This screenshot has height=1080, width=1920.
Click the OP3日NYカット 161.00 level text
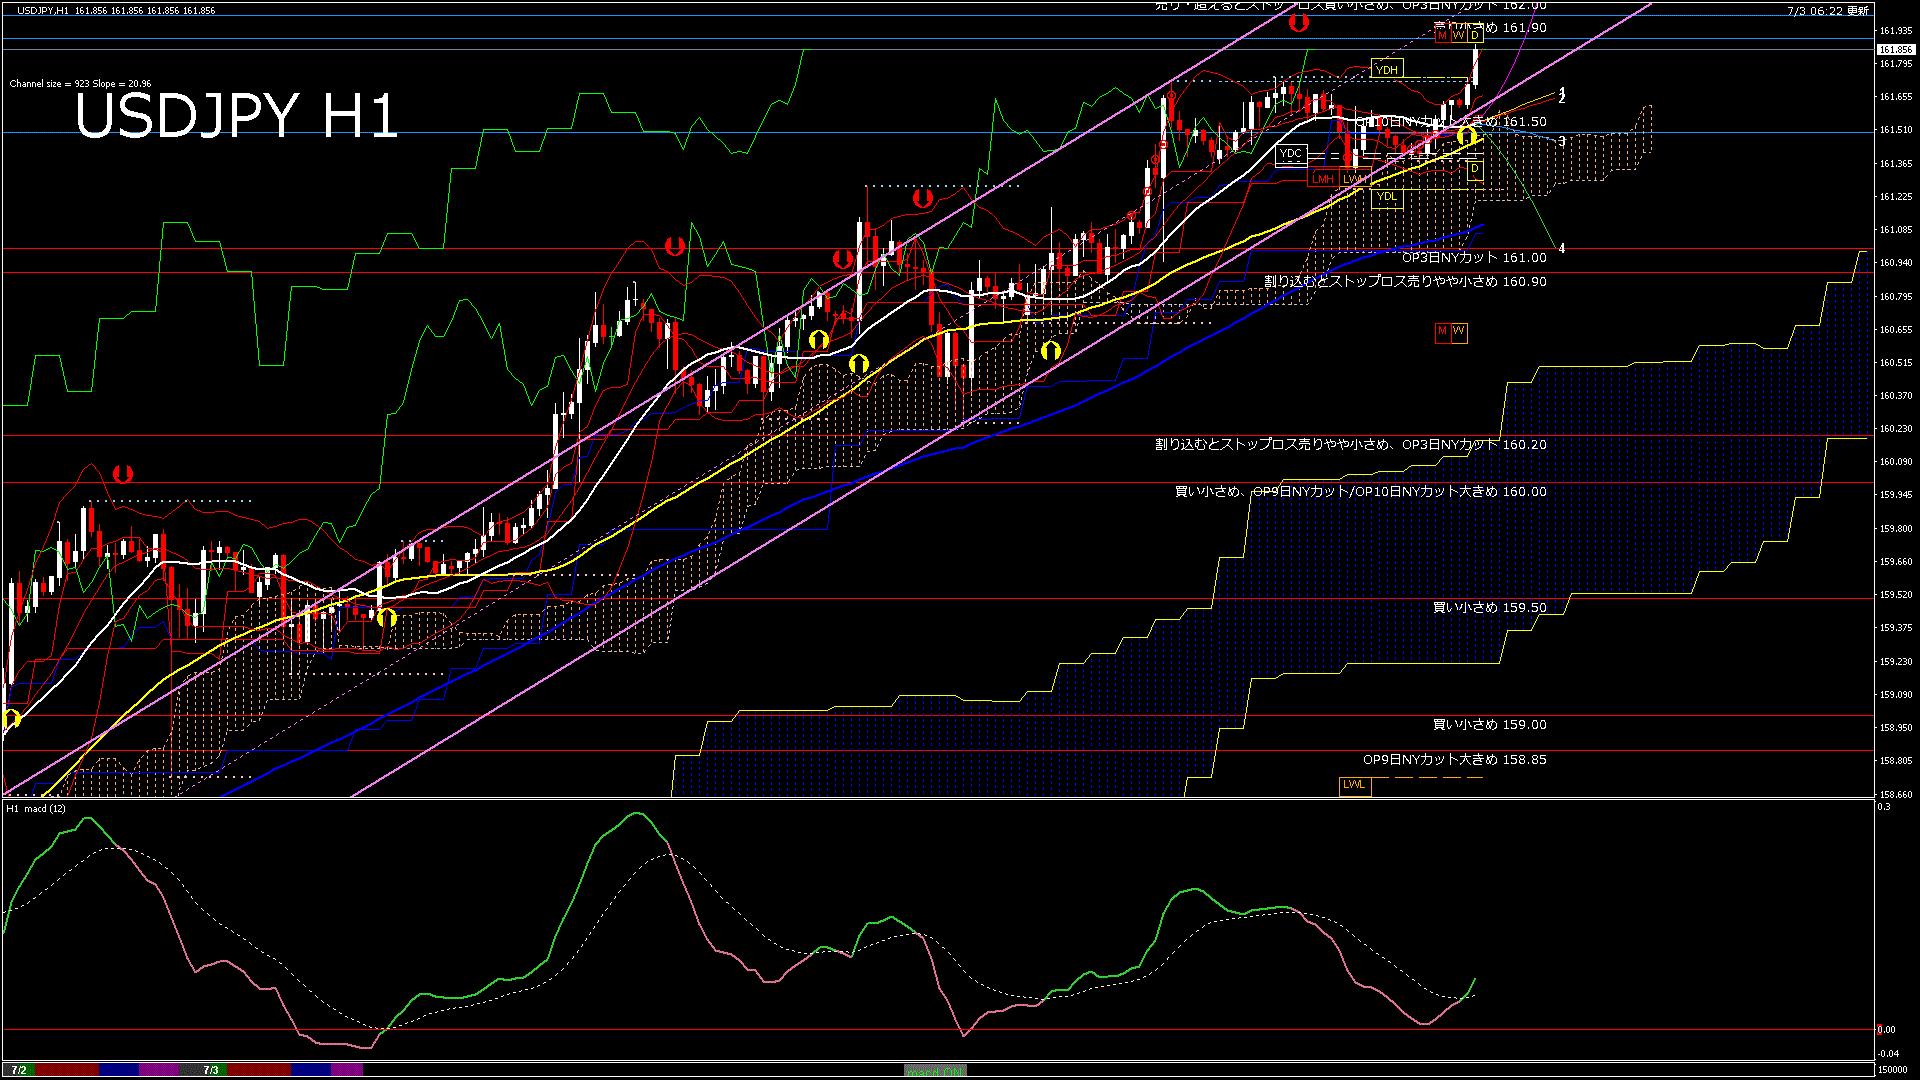[x=1474, y=258]
